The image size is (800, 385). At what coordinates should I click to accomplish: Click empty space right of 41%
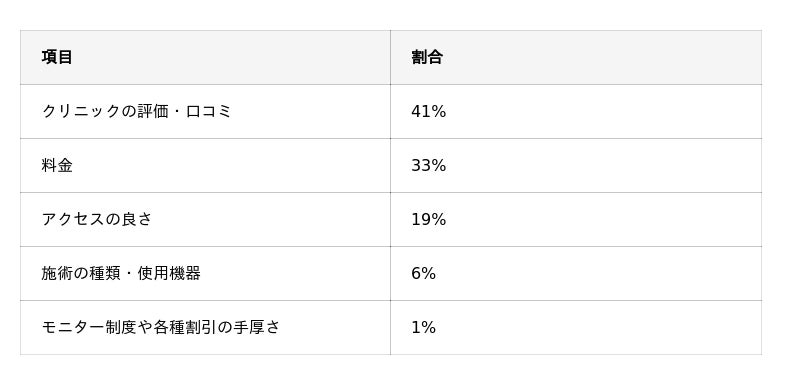[x=602, y=111]
